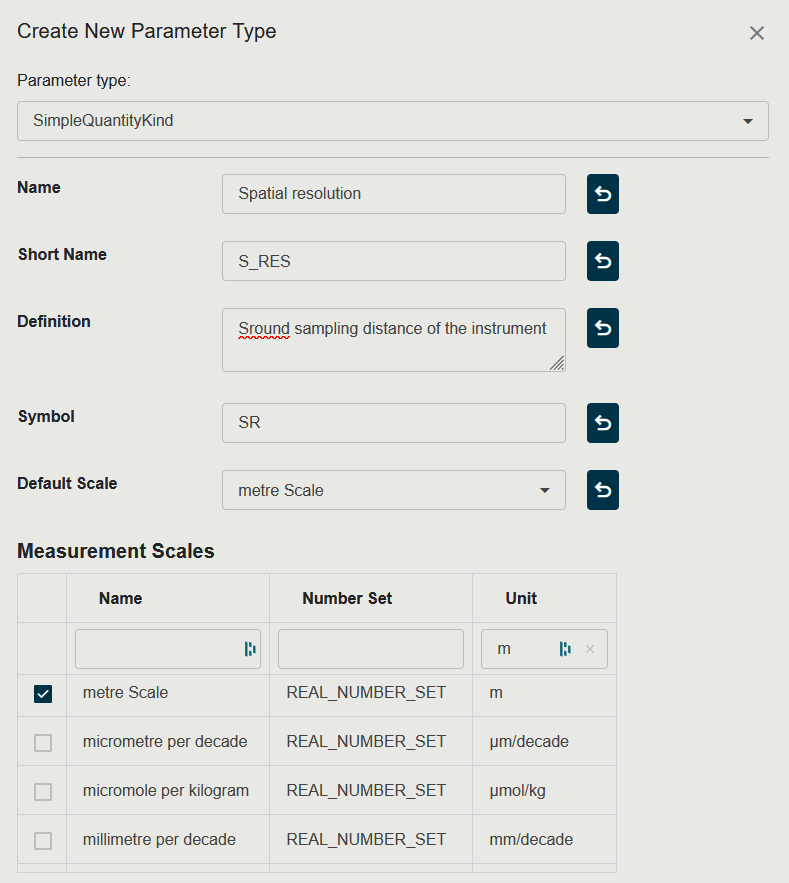Screen dimensions: 789x883
Task: Select the micromole per kilogram name cell
Action: 166,790
